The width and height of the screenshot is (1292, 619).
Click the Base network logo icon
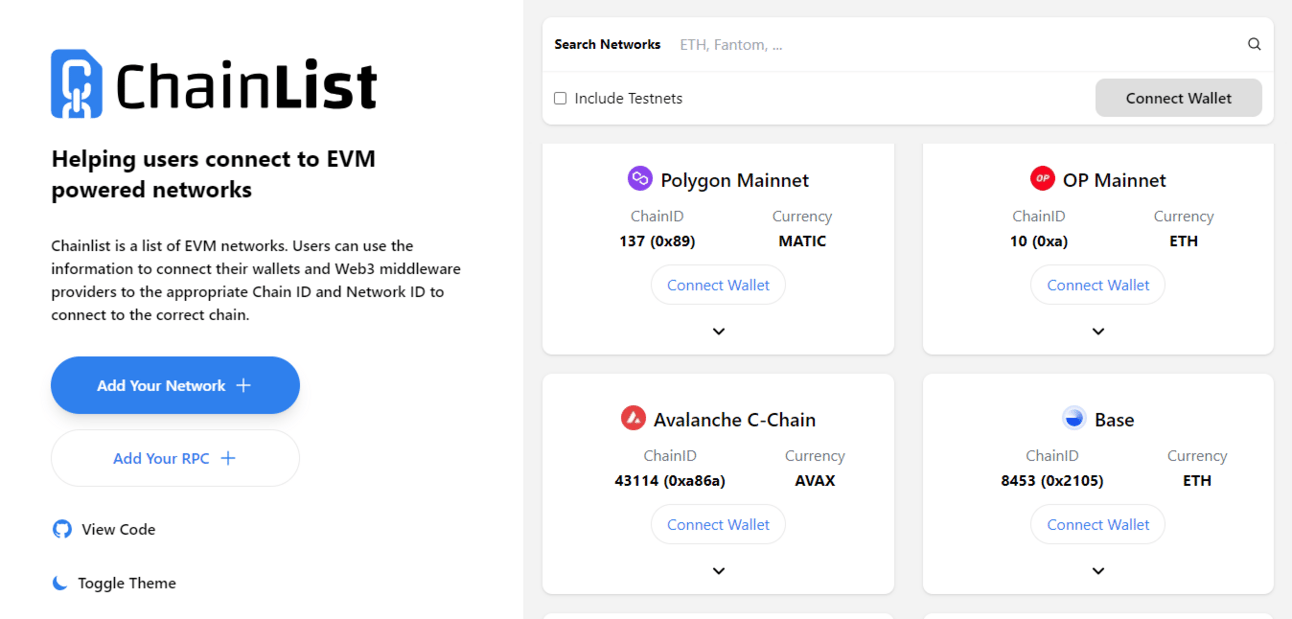[x=1074, y=418]
